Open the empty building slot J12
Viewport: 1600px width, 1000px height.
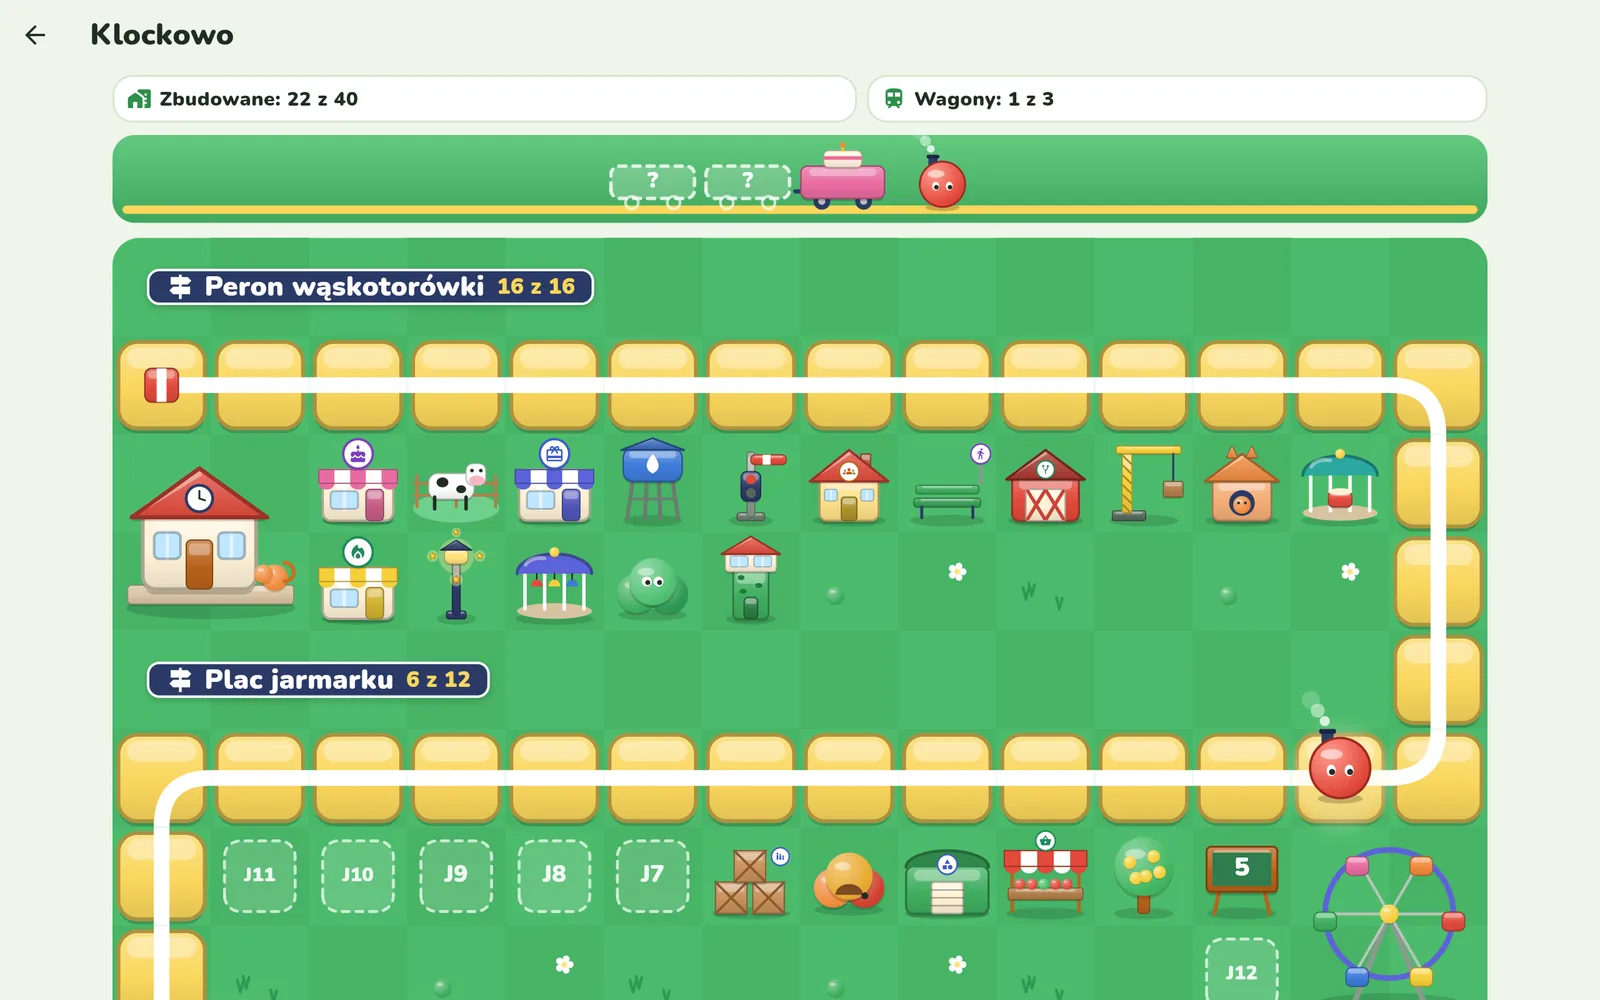[1241, 970]
